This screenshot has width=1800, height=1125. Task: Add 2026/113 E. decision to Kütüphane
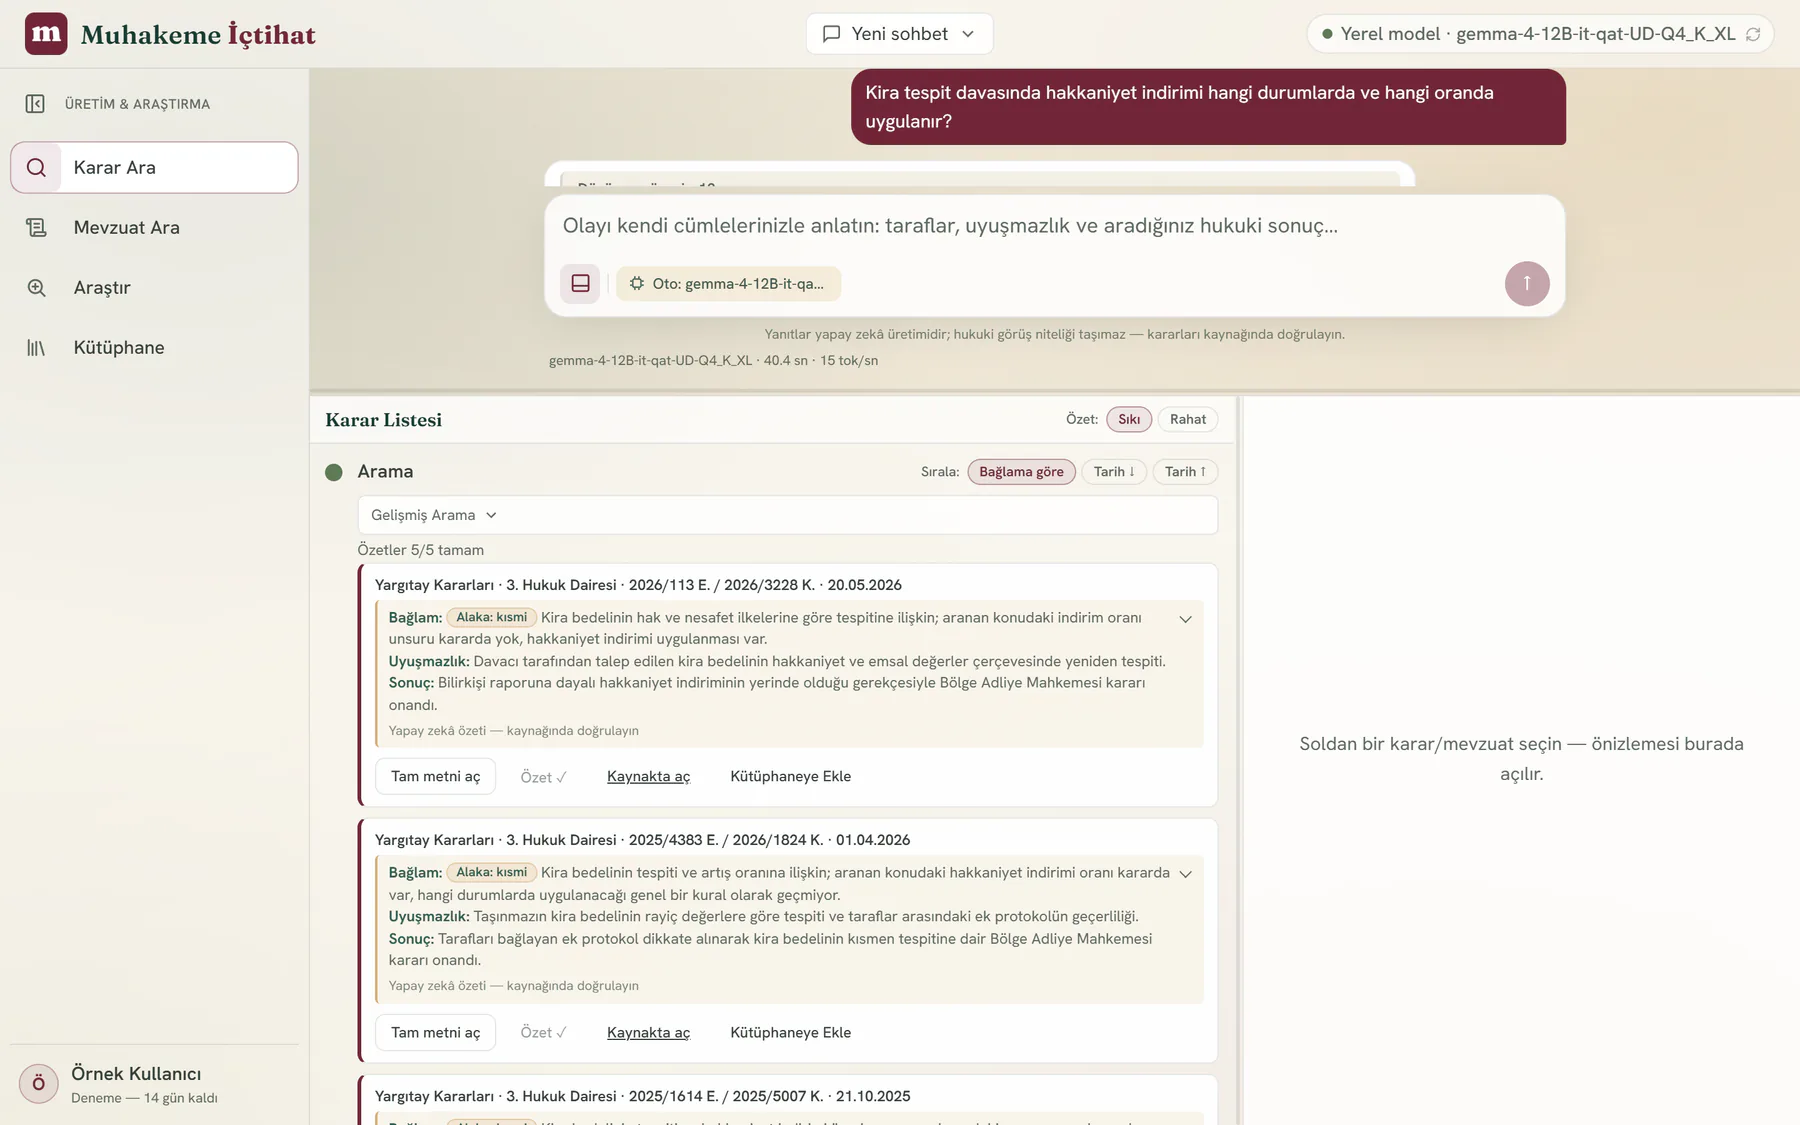click(790, 777)
